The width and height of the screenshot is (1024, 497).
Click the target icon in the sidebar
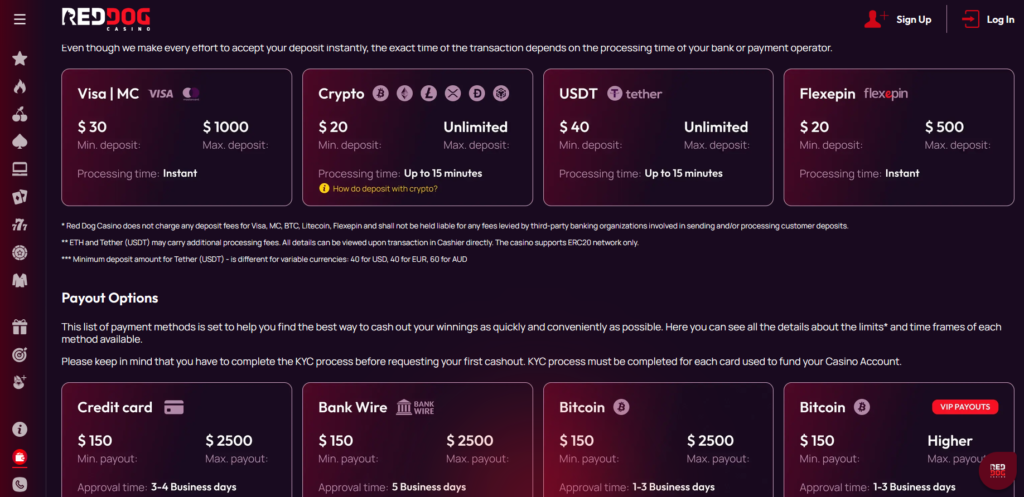coord(20,355)
